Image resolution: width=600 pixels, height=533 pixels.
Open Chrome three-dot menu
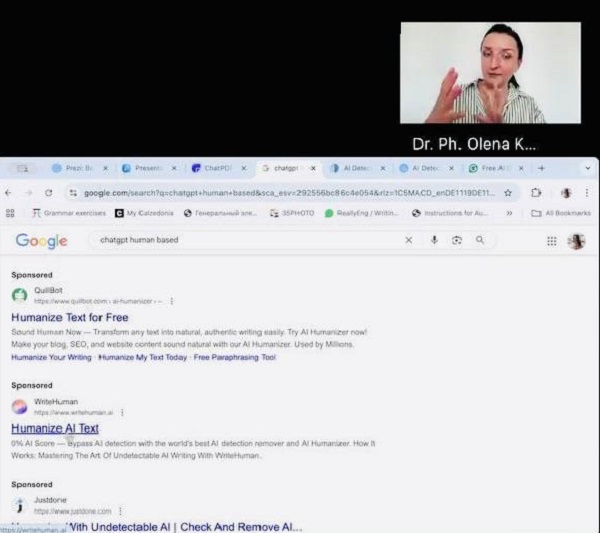point(587,193)
